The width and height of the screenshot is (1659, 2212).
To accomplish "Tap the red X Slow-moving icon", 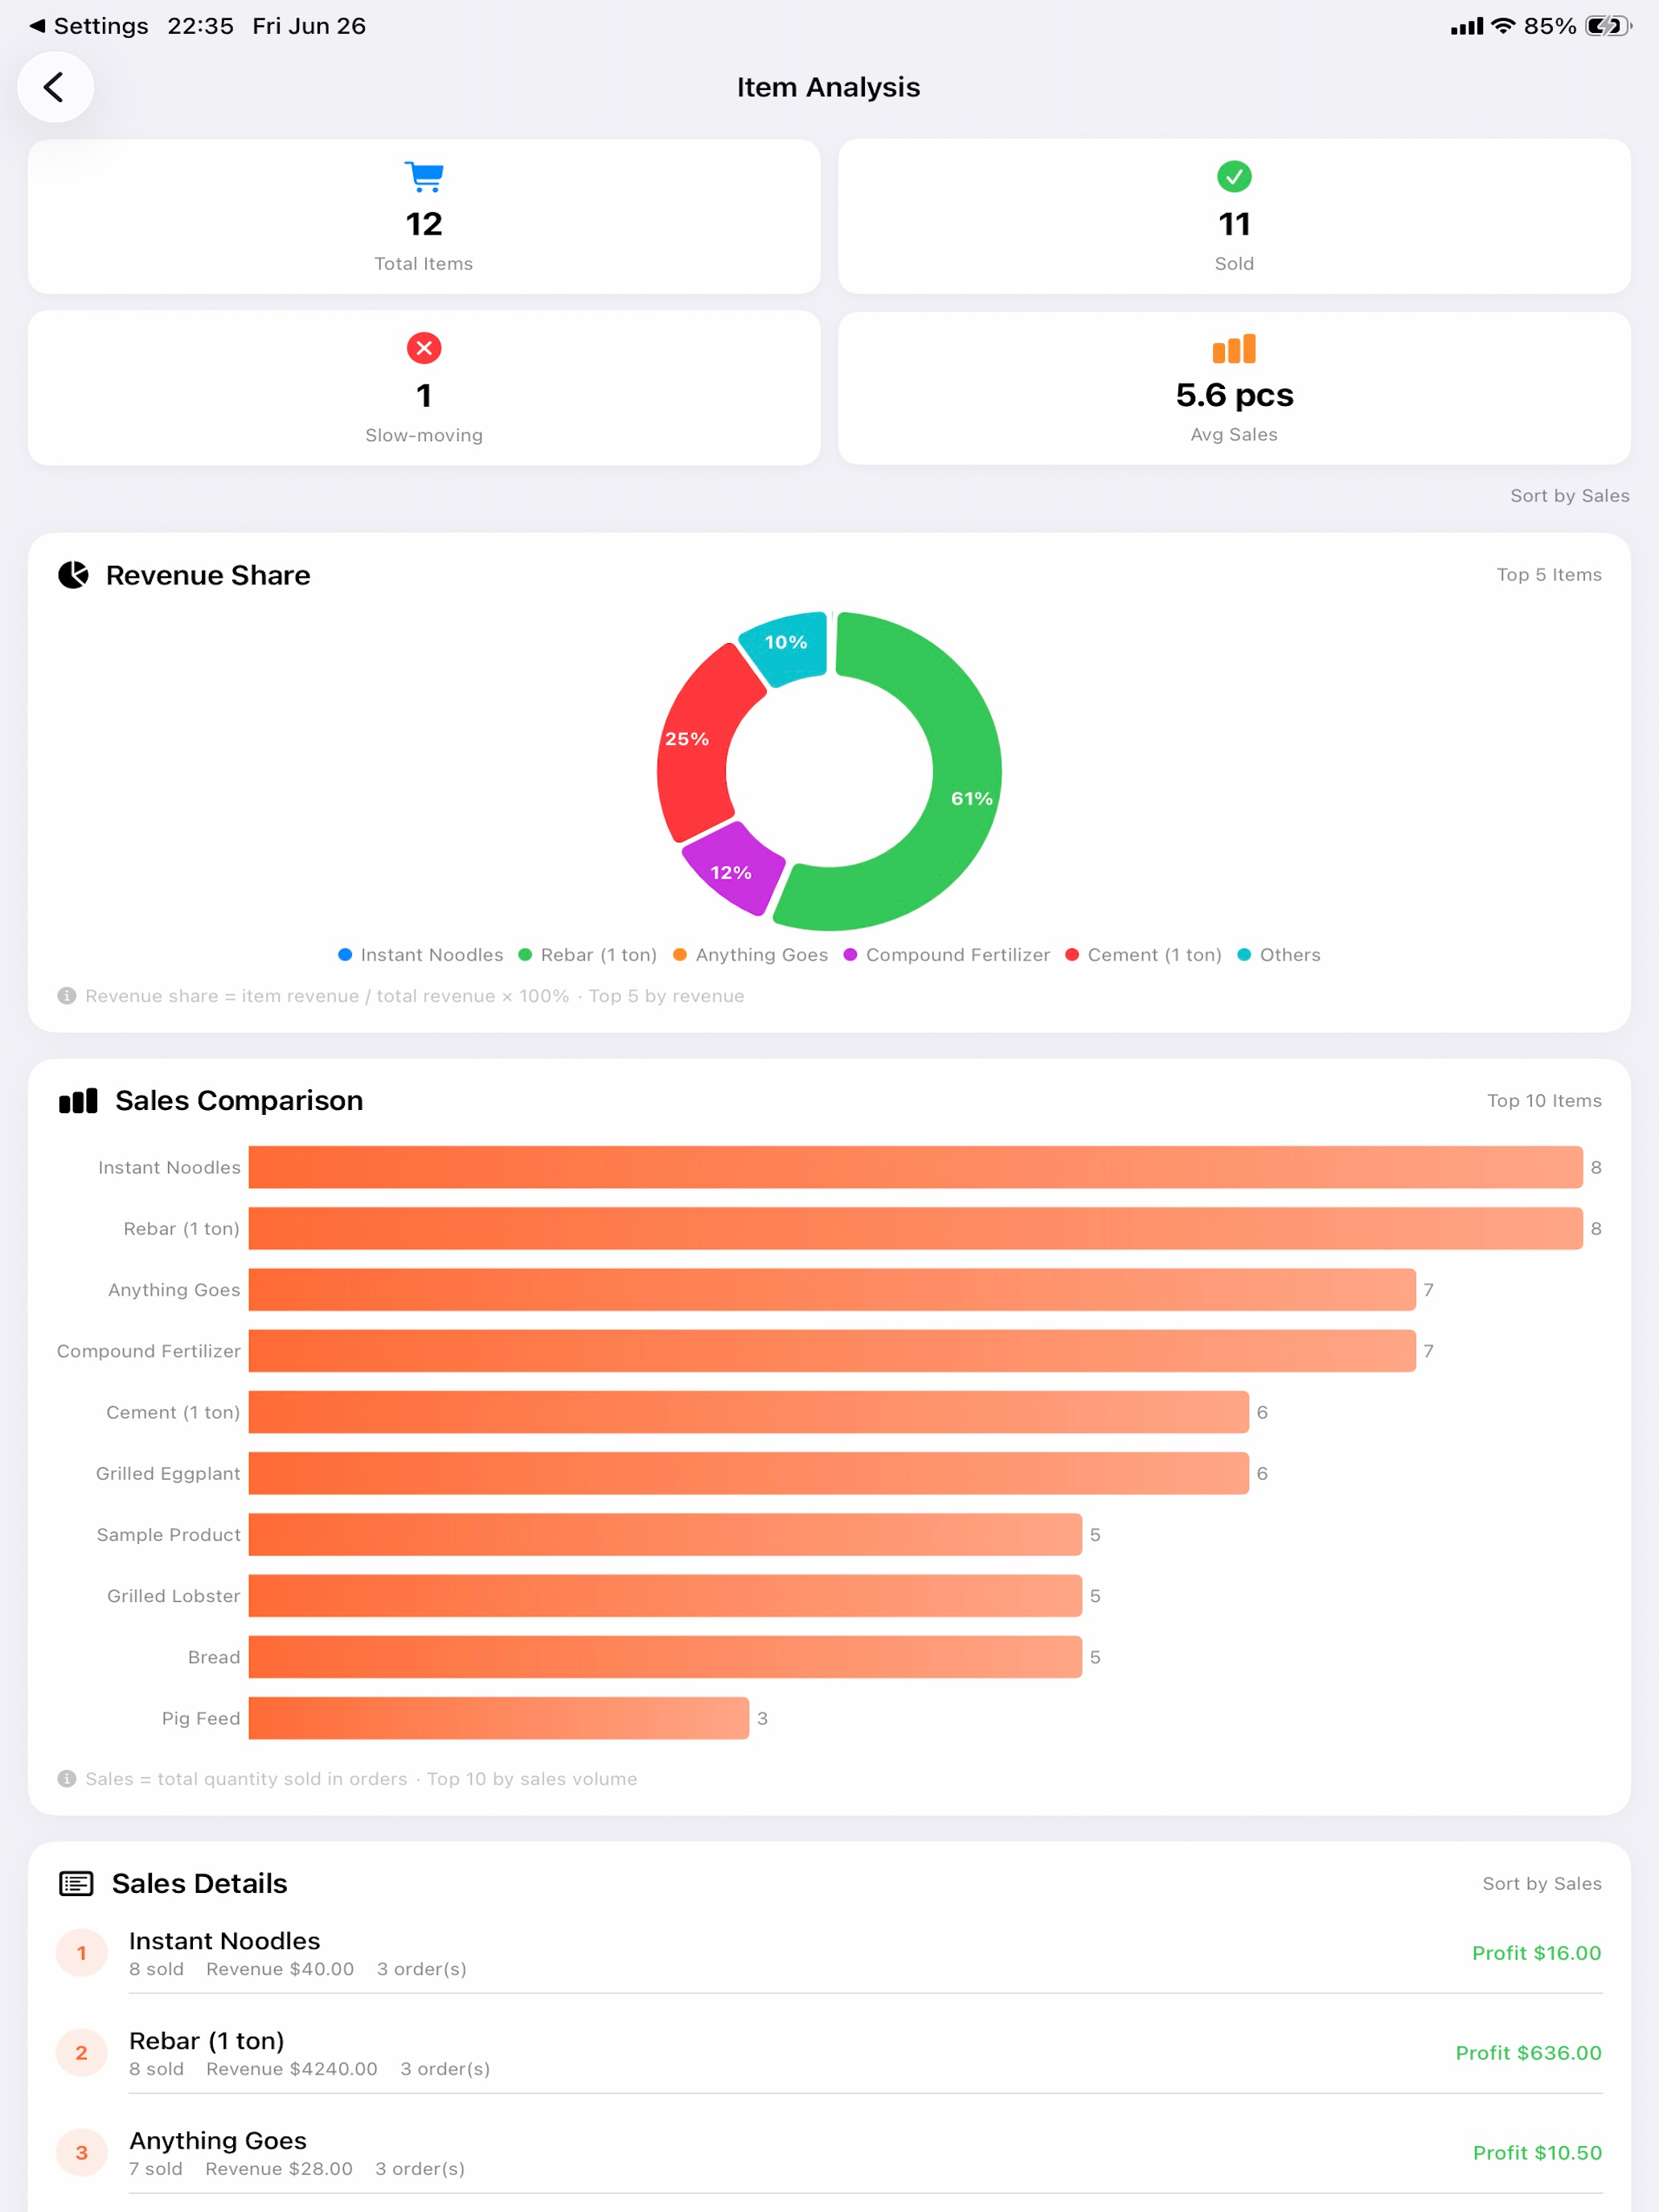I will point(424,348).
